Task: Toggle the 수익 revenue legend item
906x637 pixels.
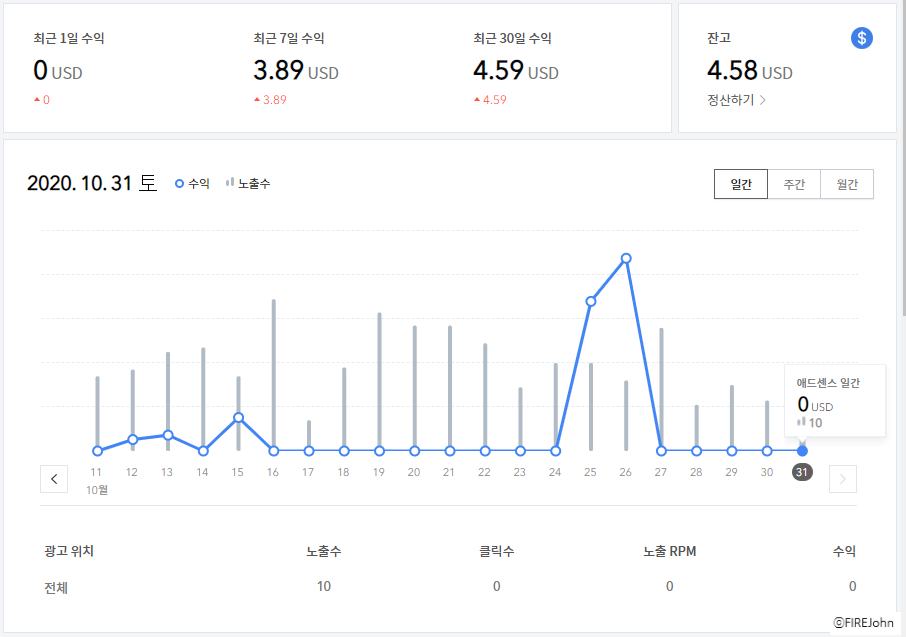Action: point(192,183)
